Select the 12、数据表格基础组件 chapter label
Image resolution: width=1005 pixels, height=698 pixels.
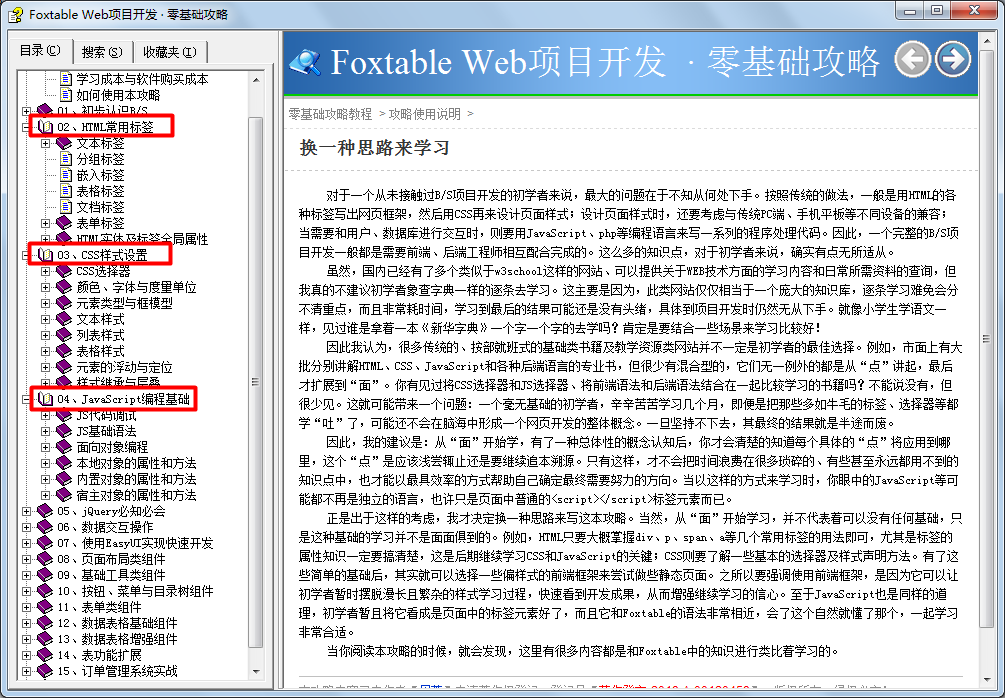pos(117,624)
